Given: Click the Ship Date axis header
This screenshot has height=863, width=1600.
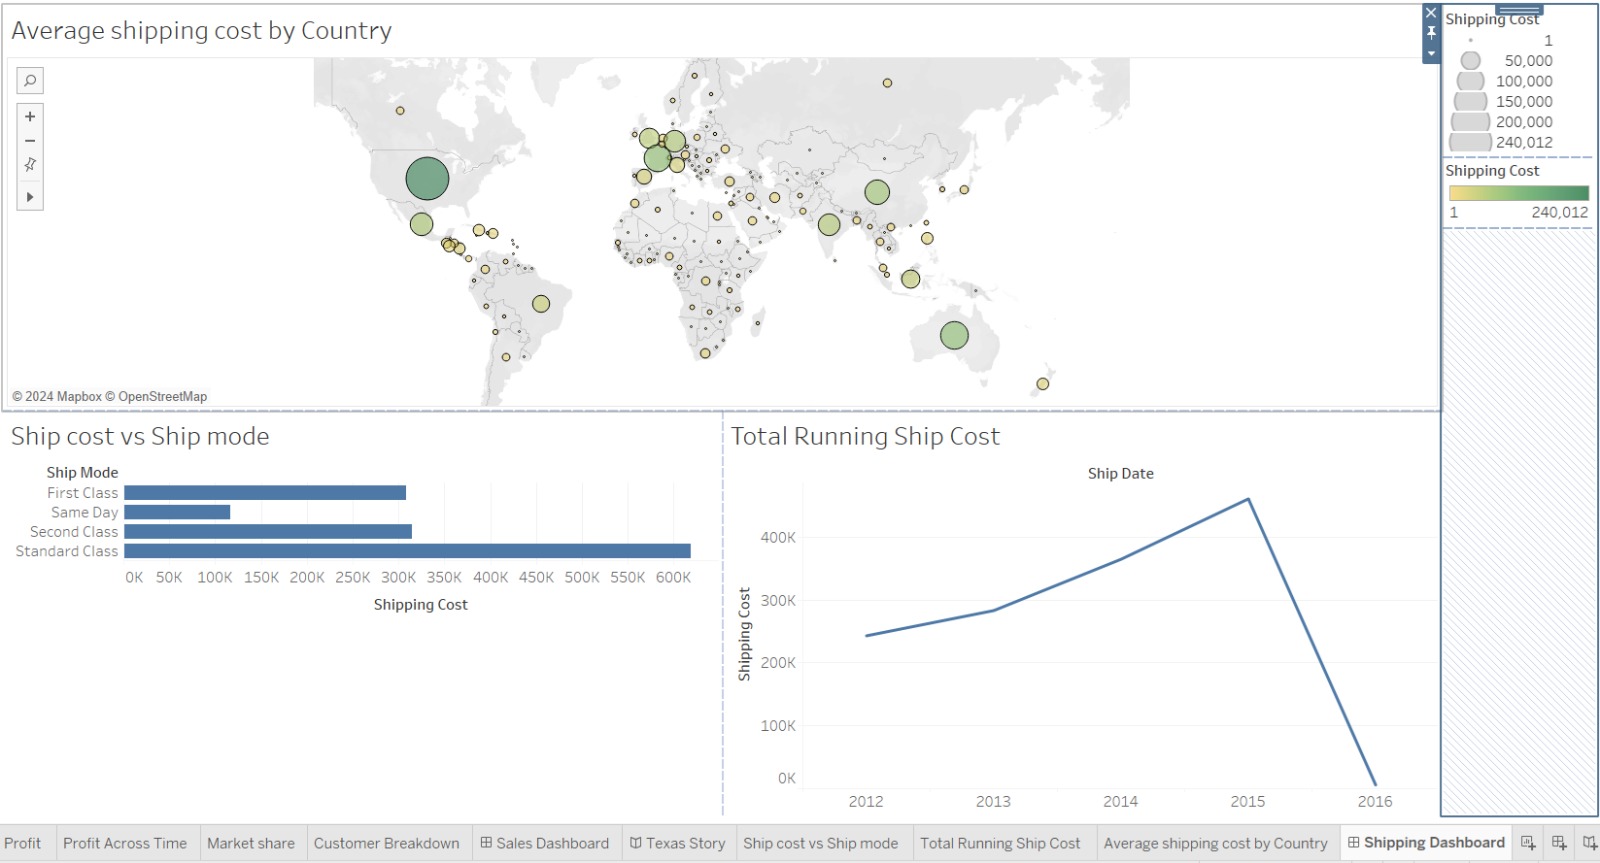Looking at the screenshot, I should (1120, 473).
